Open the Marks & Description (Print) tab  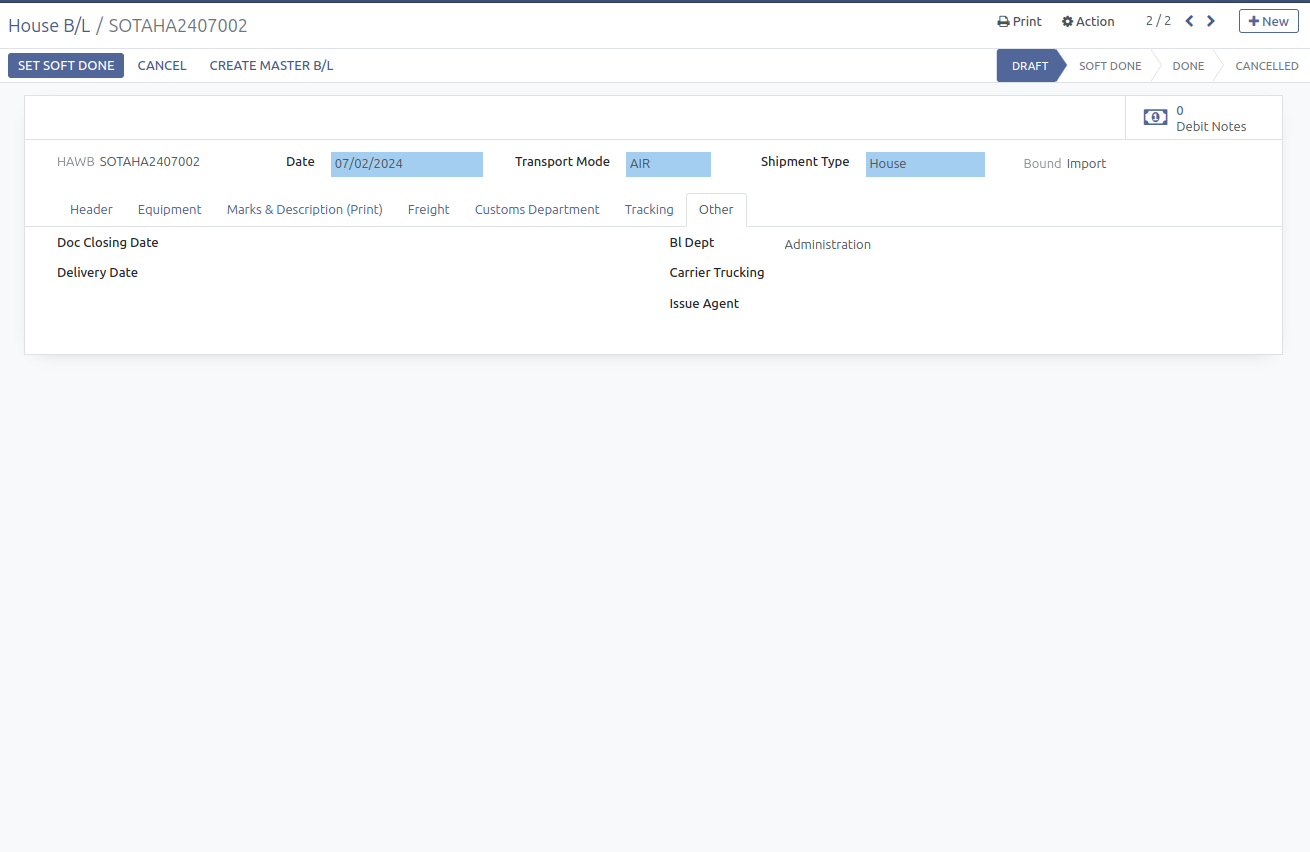[304, 210]
